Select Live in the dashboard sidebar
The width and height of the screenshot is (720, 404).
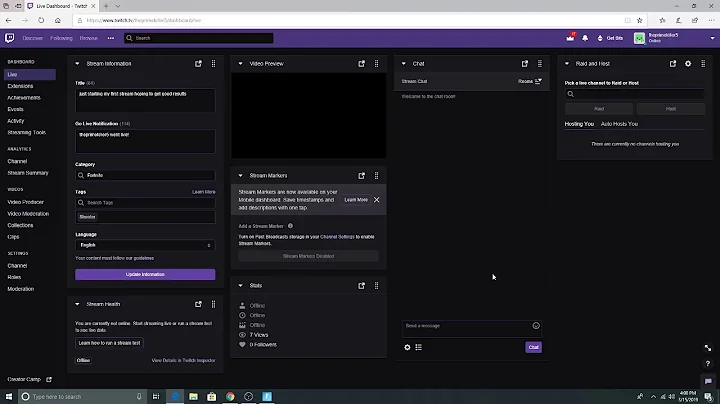[x=30, y=74]
